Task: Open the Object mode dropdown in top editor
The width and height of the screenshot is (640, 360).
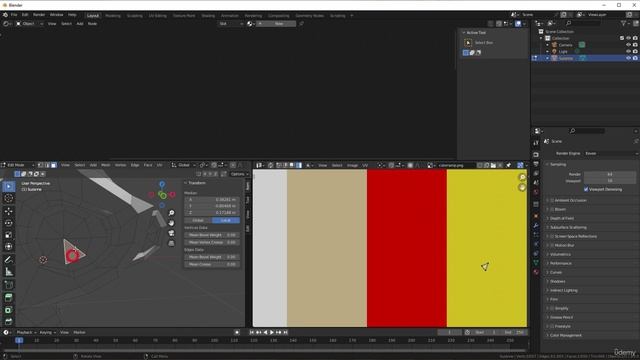Action: (29, 24)
